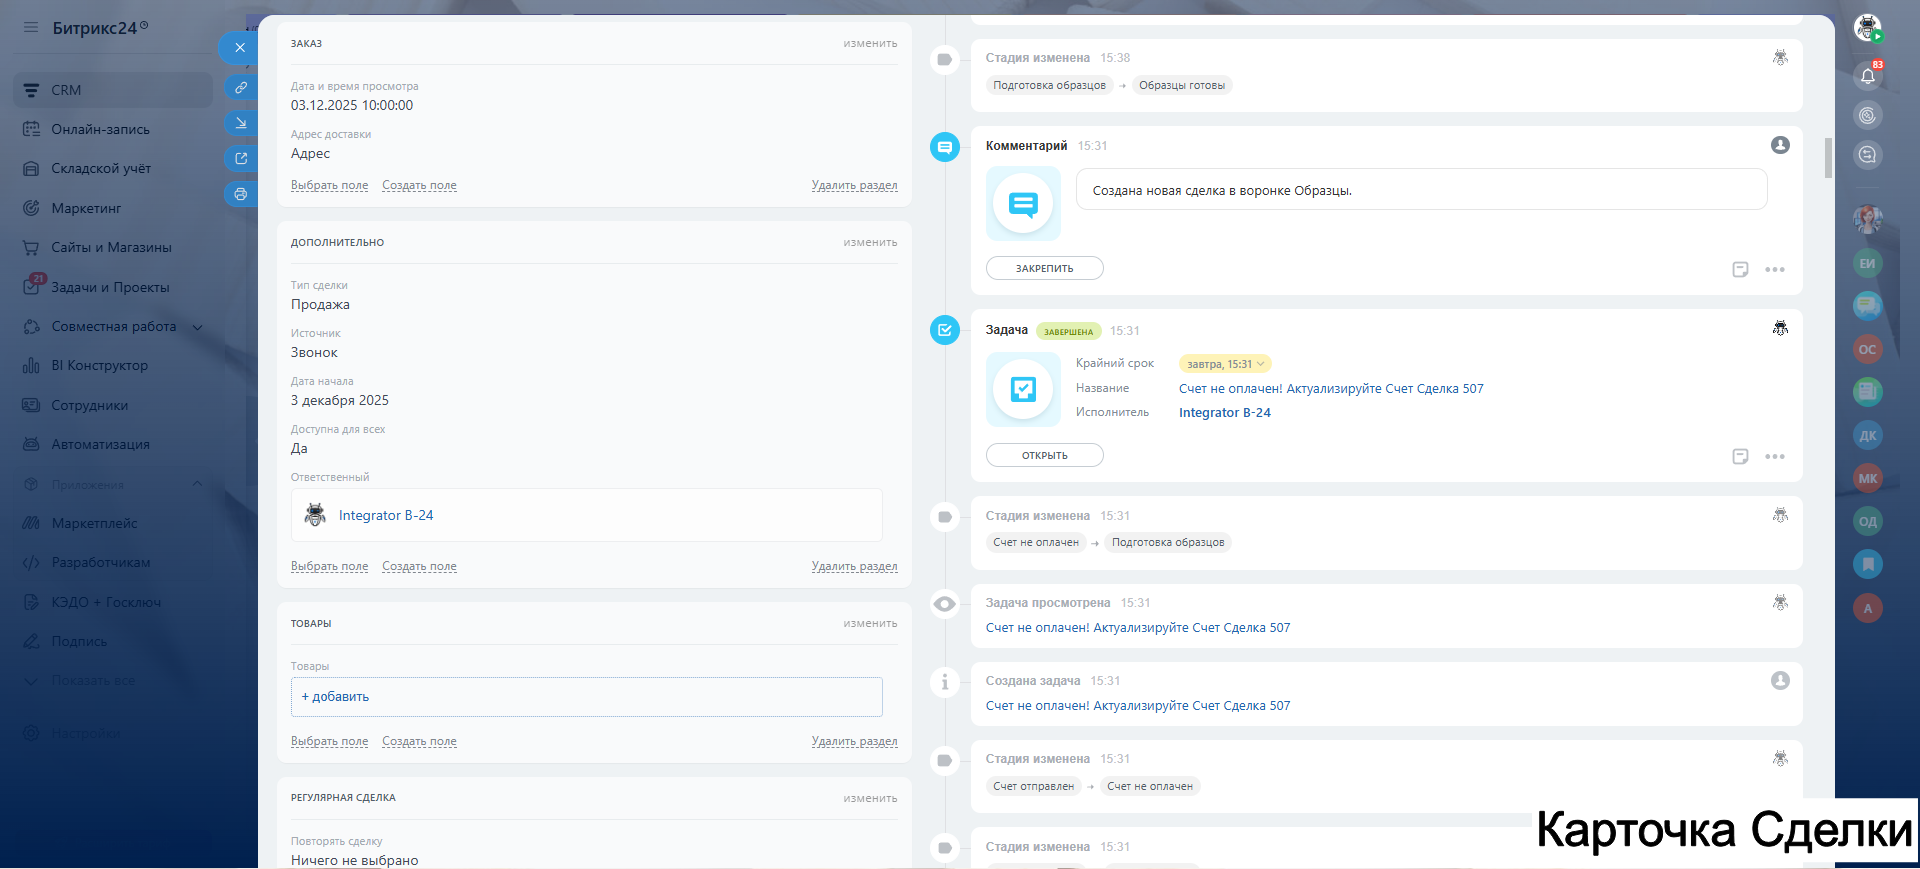Open the deadline dropdown 'завтра, 15:31'
The height and width of the screenshot is (869, 1920).
pyautogui.click(x=1225, y=364)
